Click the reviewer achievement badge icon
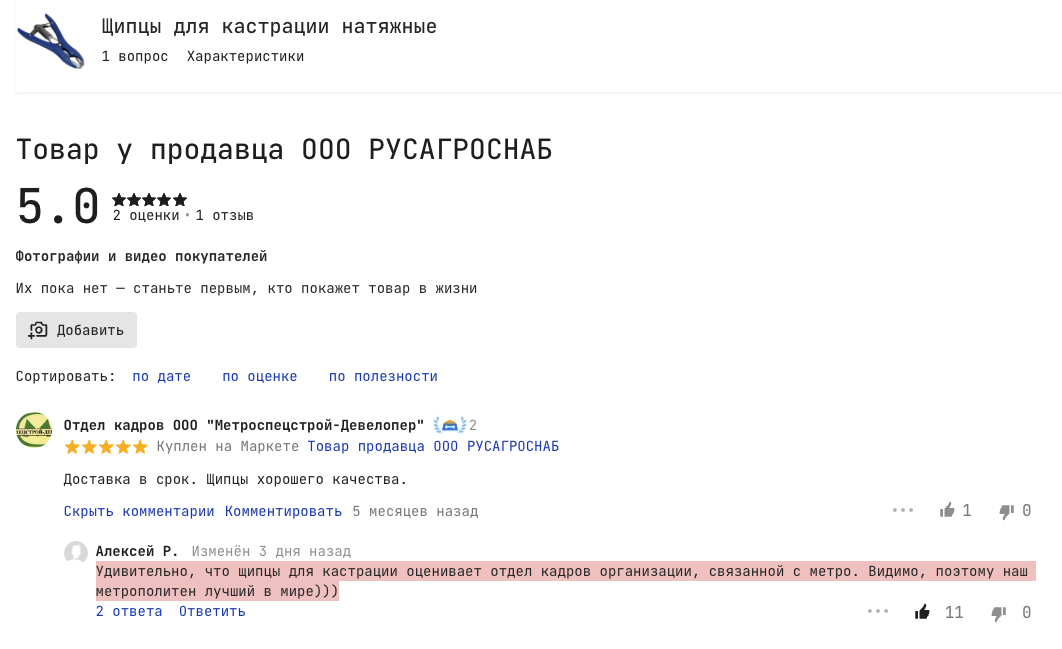The width and height of the screenshot is (1062, 649). coord(449,425)
